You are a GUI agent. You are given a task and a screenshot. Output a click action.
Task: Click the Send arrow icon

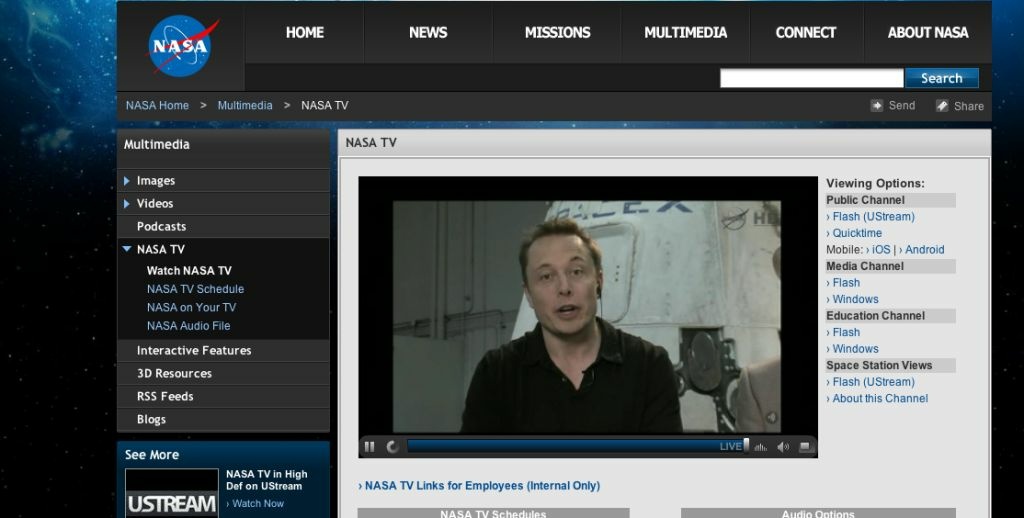pos(876,105)
